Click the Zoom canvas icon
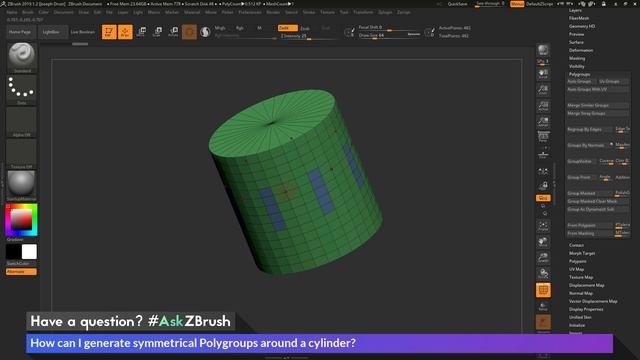 coord(543,90)
